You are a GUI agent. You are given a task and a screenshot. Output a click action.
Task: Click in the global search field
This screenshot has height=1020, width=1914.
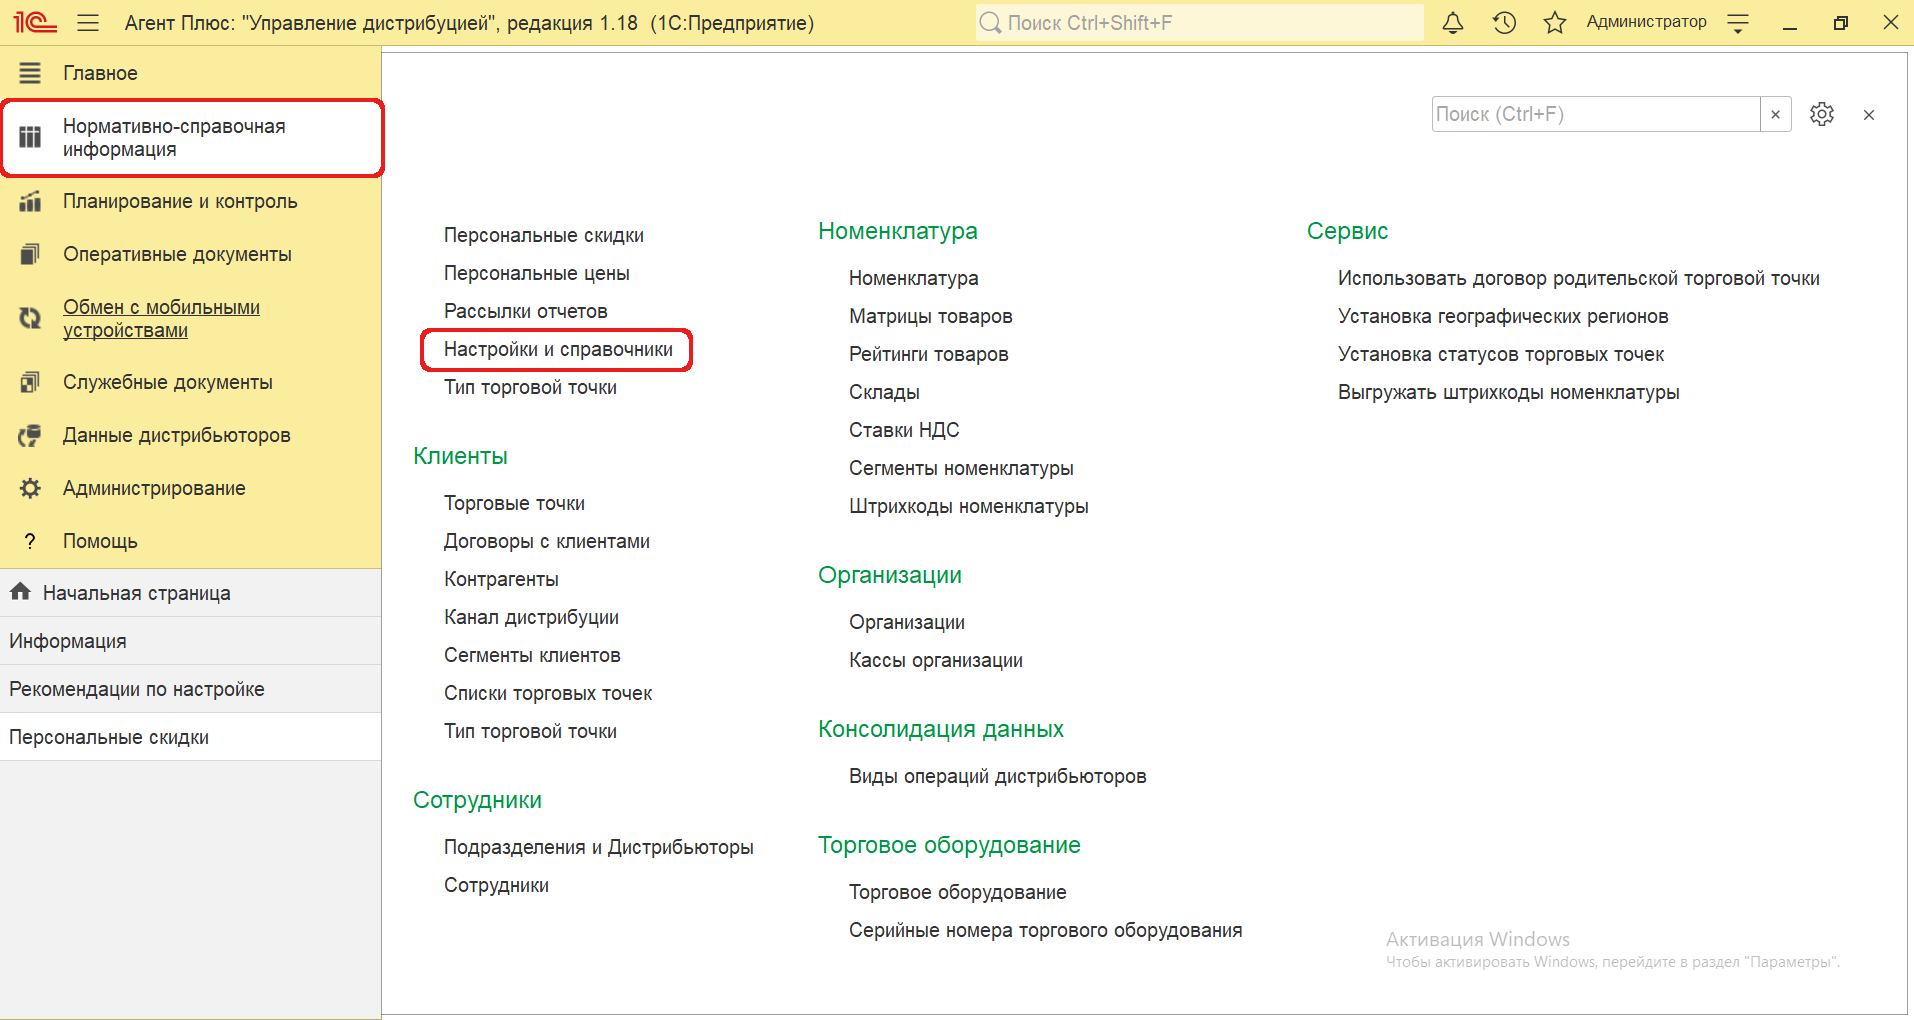(x=1200, y=23)
